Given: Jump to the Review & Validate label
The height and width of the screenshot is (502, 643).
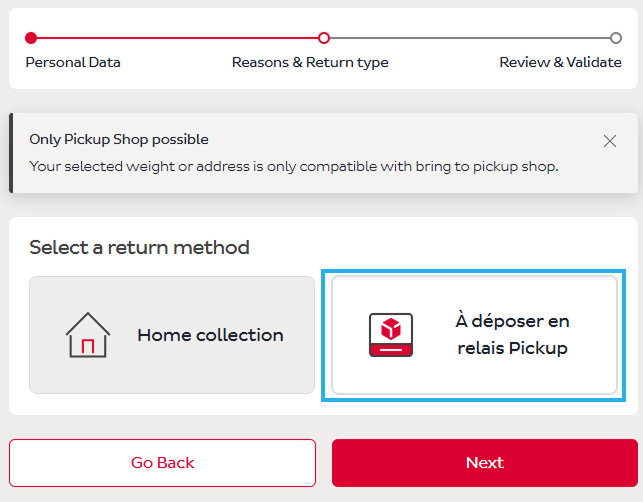Looking at the screenshot, I should pos(560,62).
